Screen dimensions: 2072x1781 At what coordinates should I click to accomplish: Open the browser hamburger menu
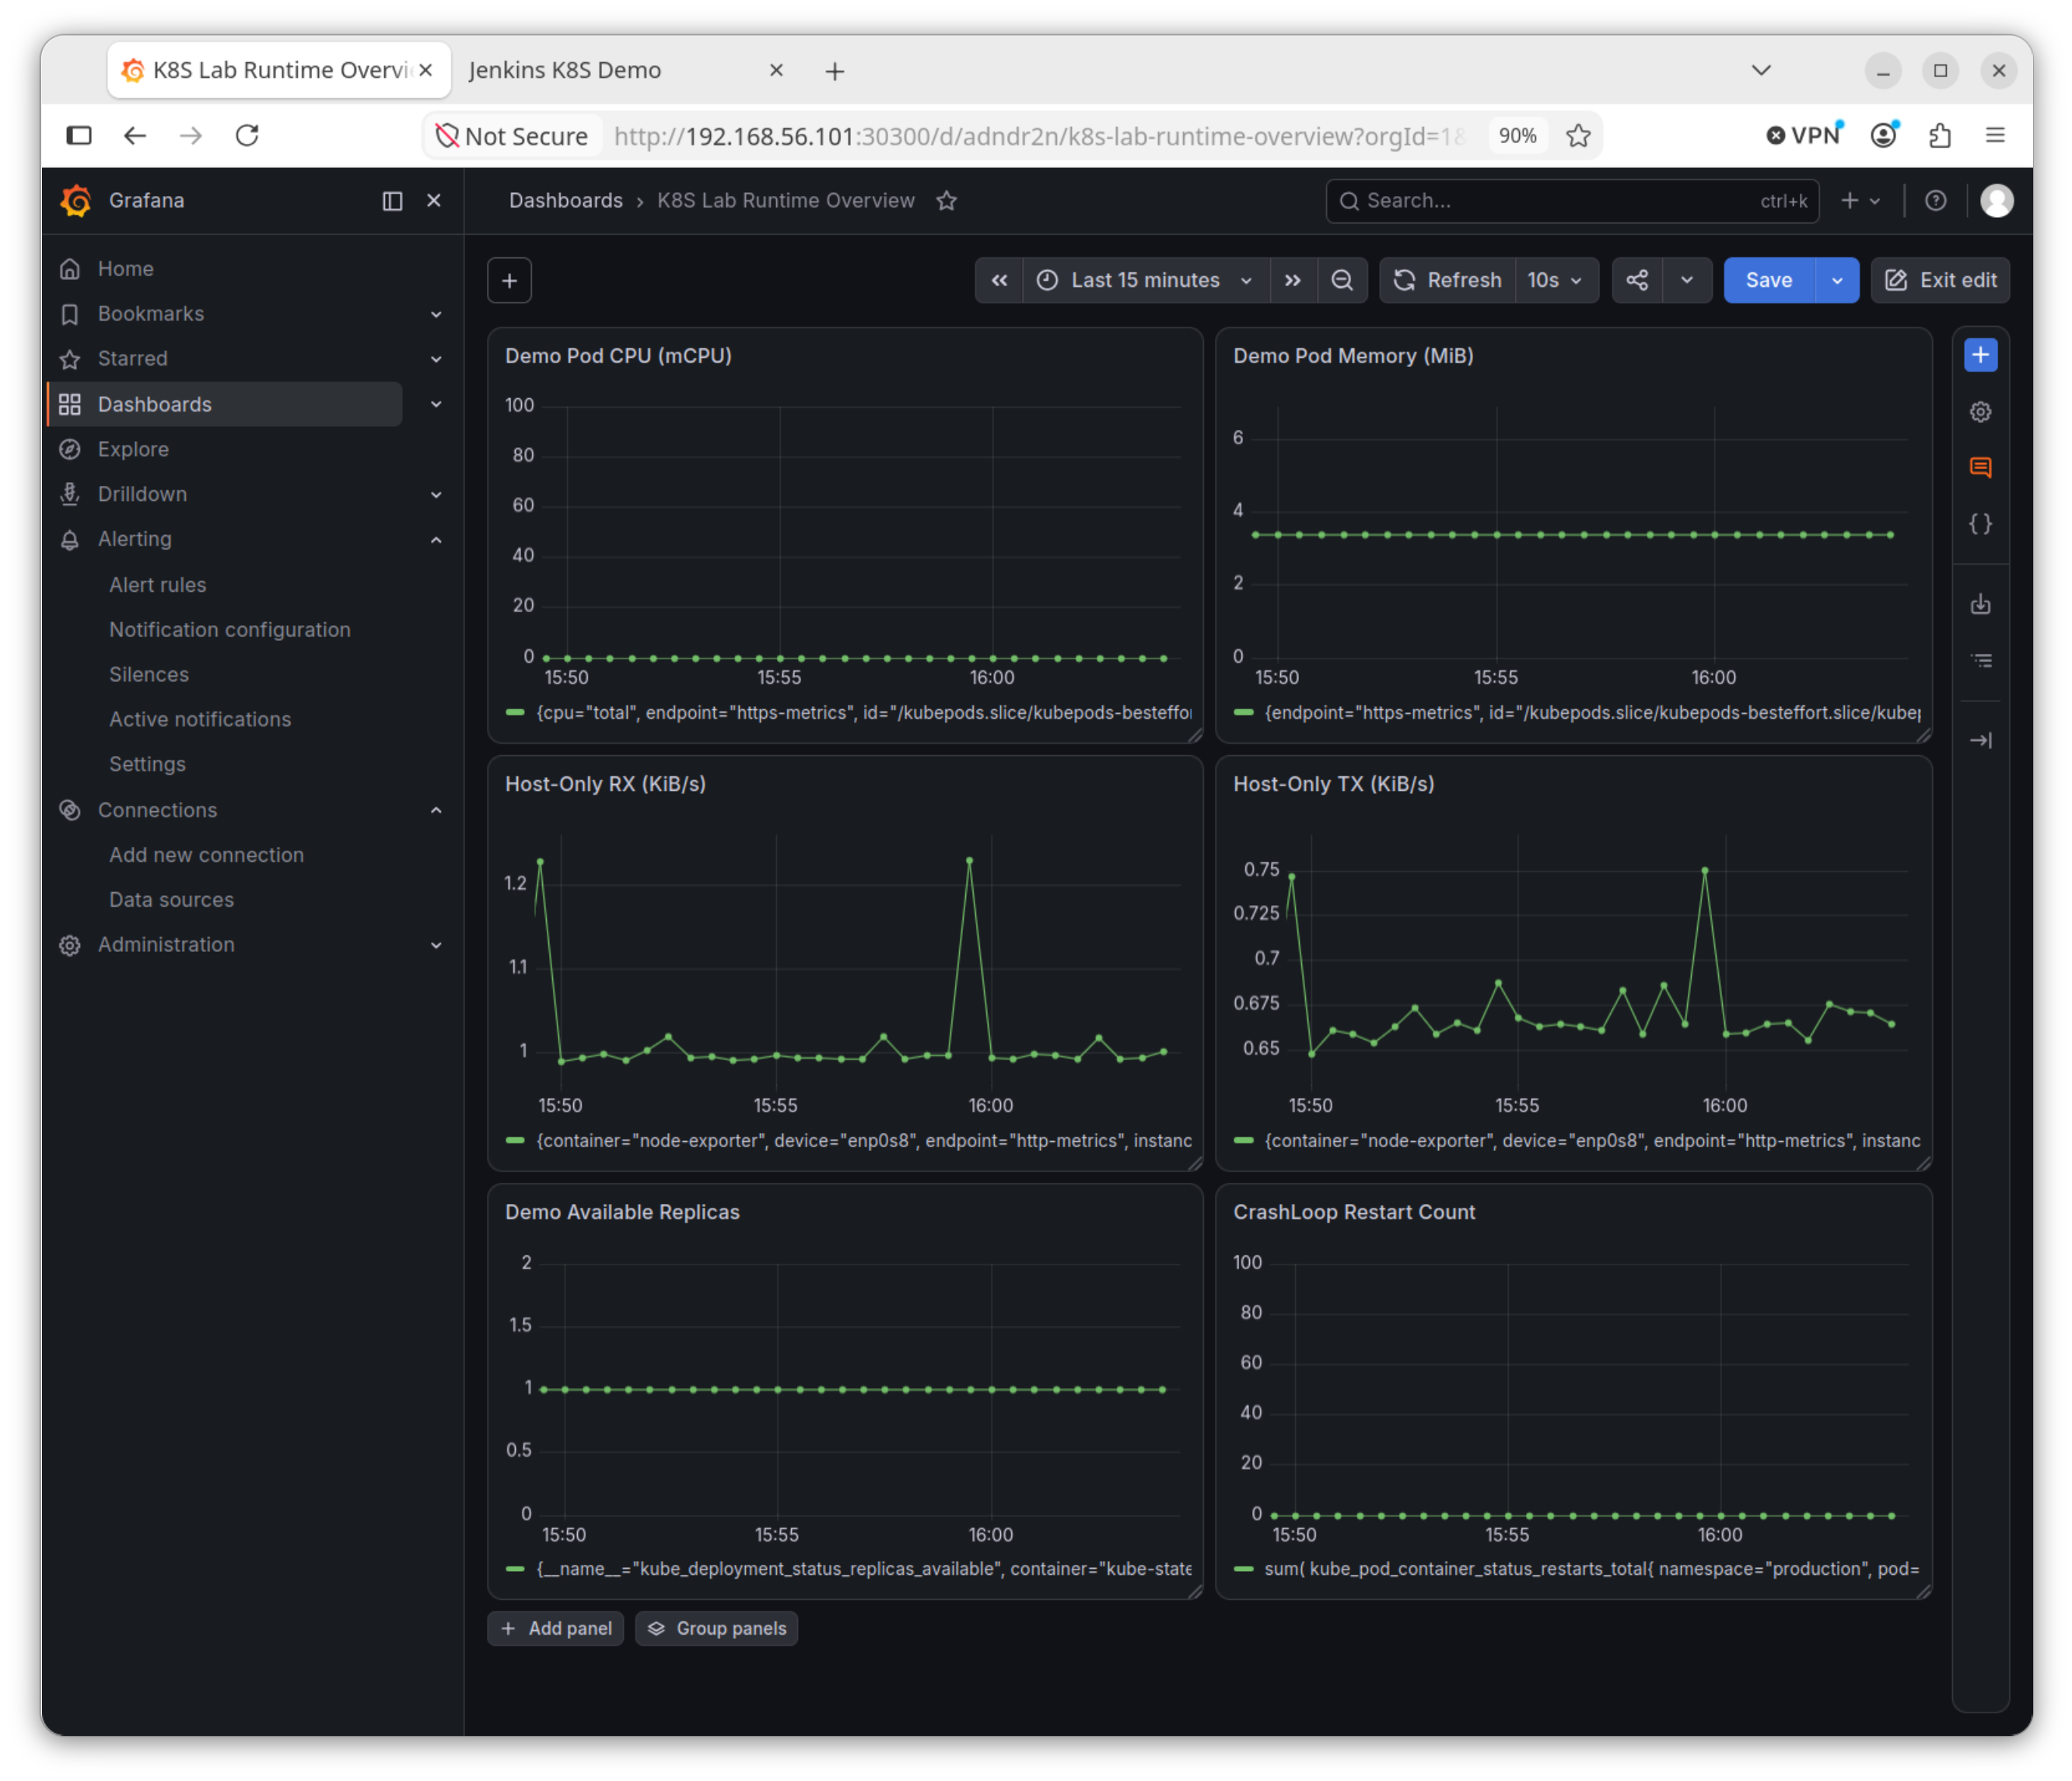click(1995, 136)
